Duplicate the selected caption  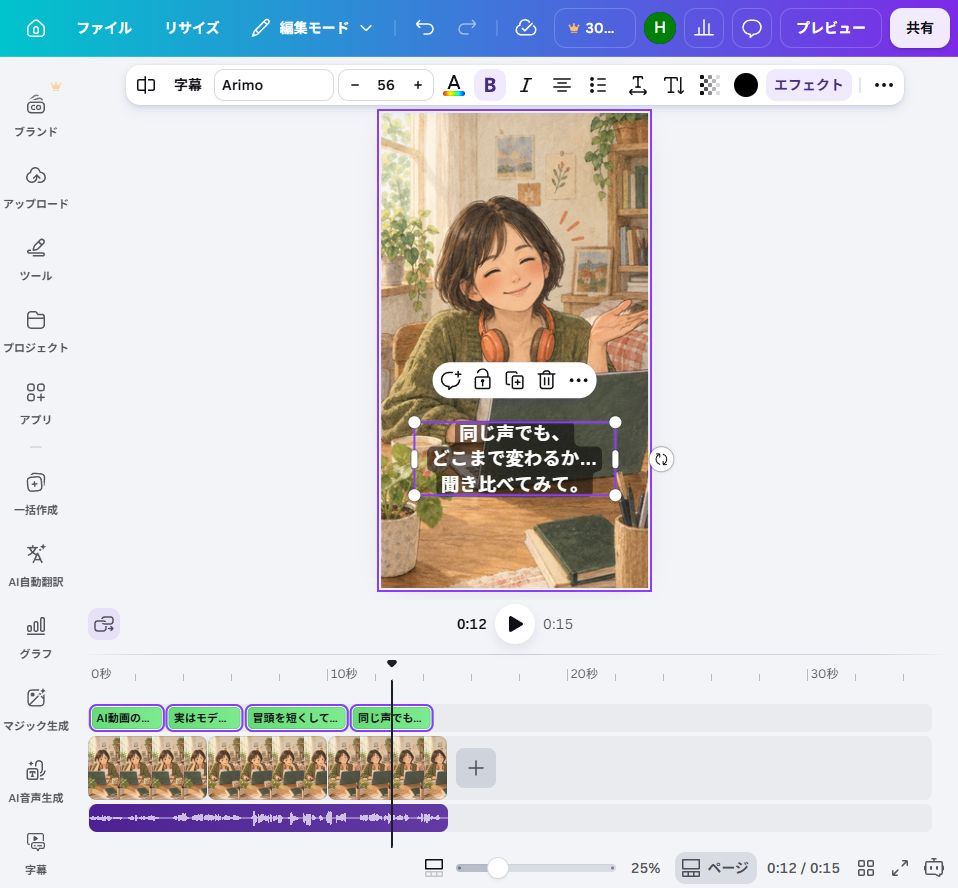(x=514, y=380)
